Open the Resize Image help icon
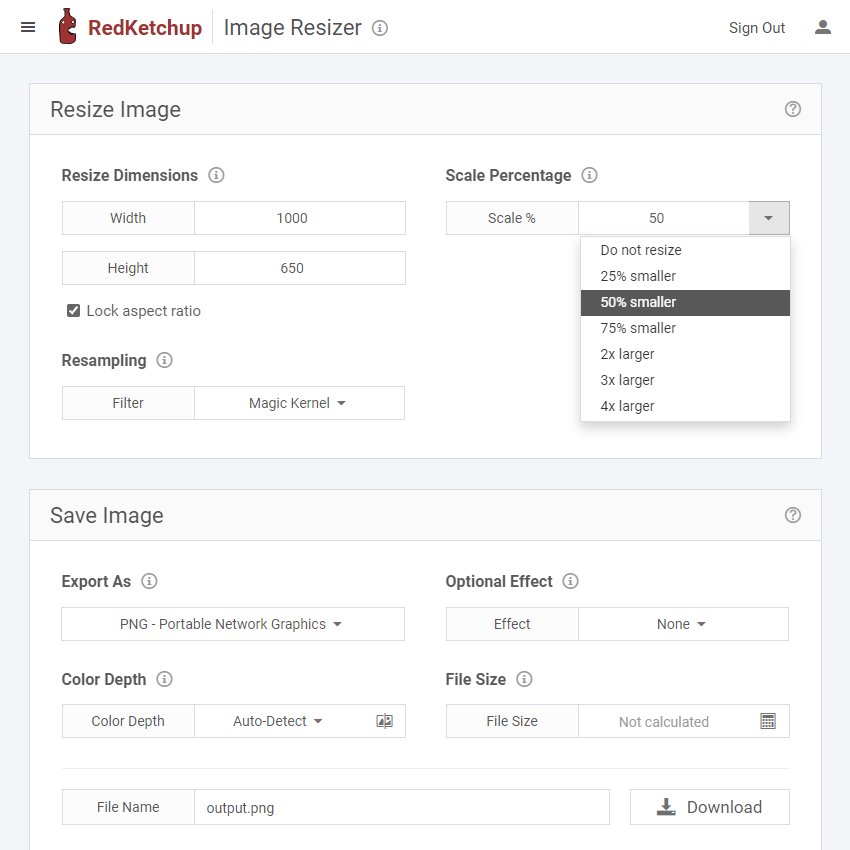850x850 pixels. point(792,109)
